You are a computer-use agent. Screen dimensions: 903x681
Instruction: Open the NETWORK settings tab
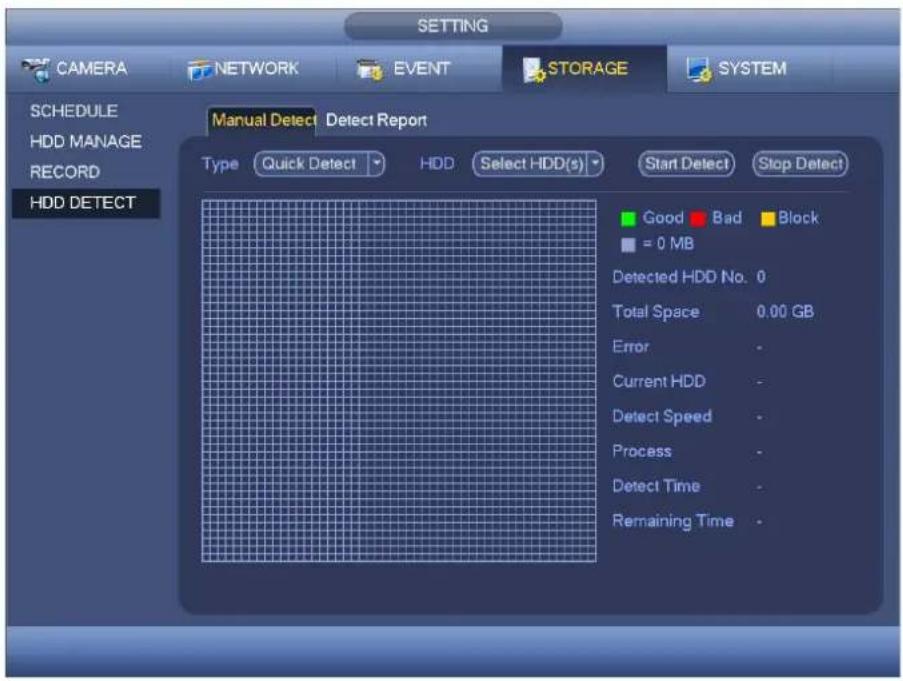tap(253, 69)
